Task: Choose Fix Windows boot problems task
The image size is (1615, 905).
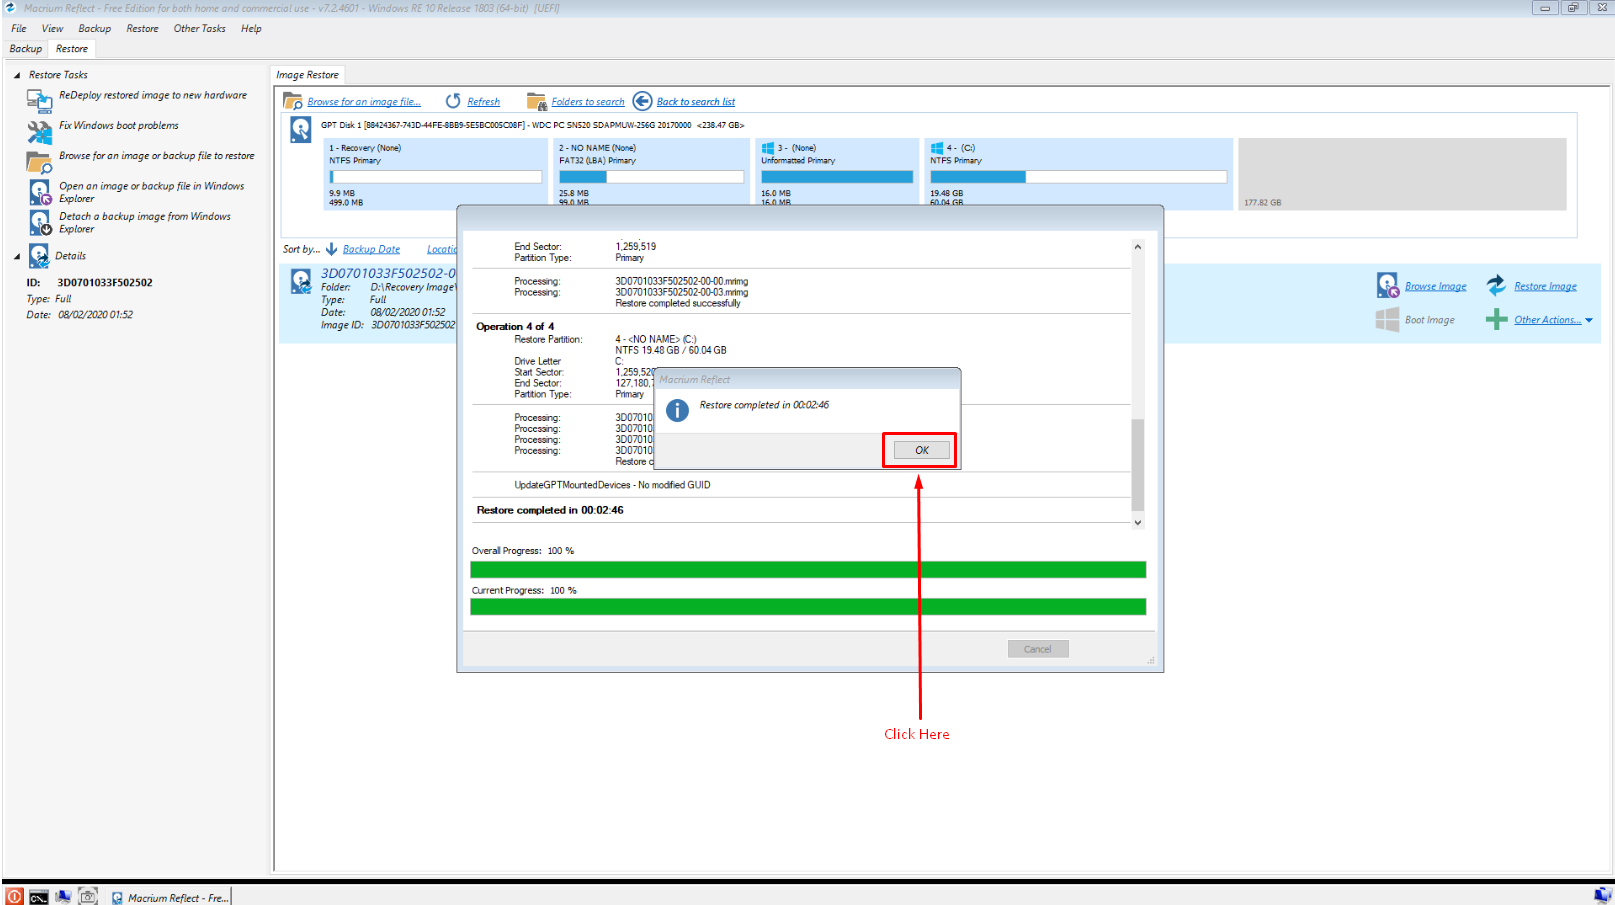Action: click(x=119, y=125)
